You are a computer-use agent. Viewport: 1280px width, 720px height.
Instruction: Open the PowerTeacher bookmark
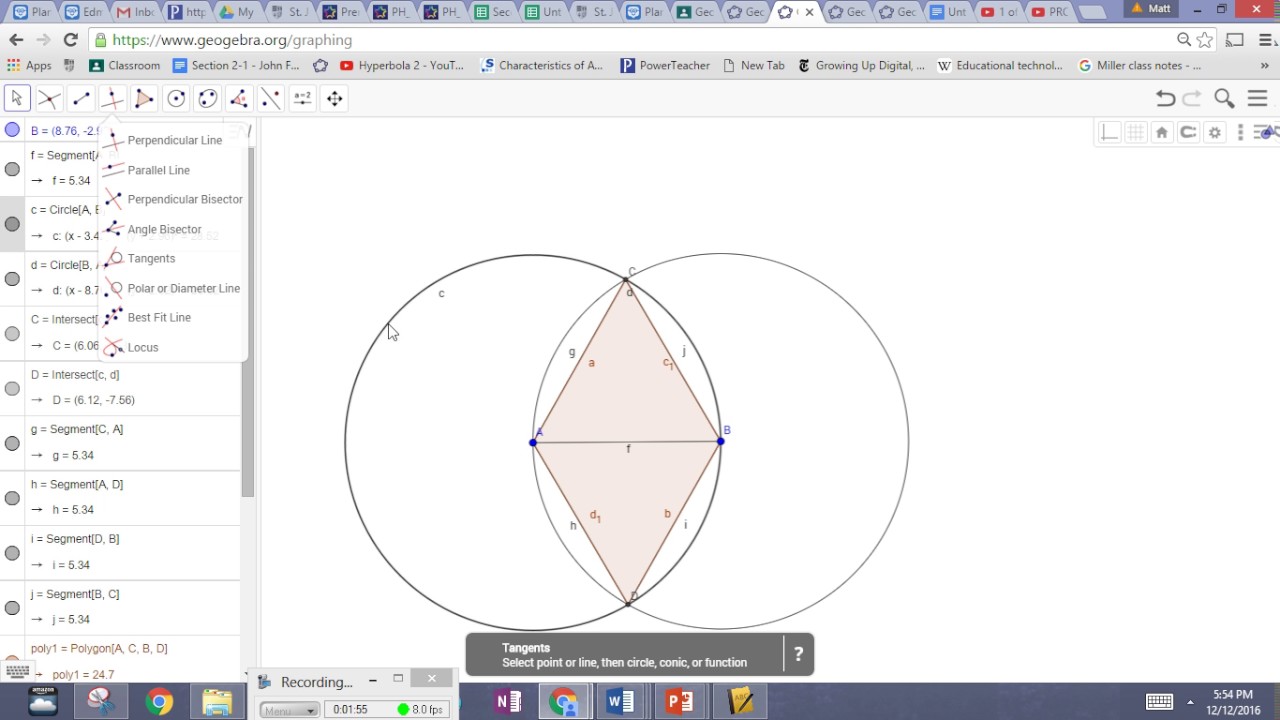point(665,66)
